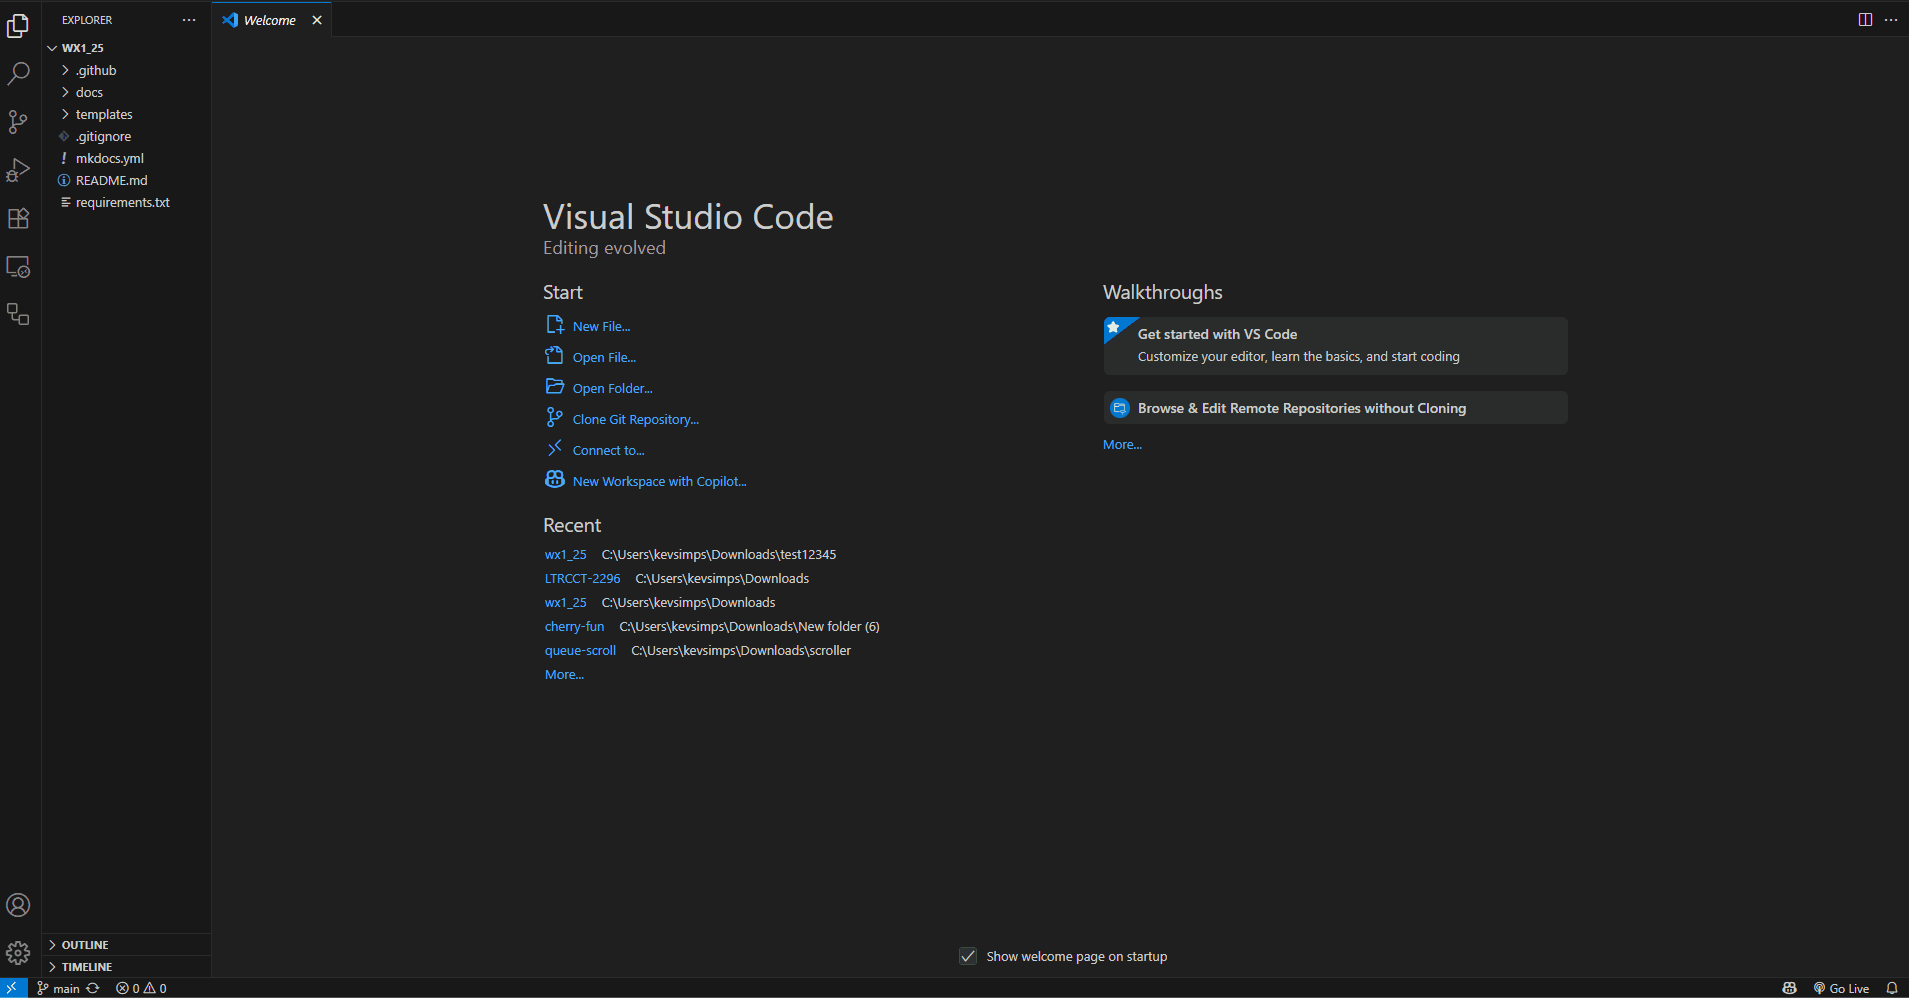Select the Welcome tab
This screenshot has height=998, width=1909.
(269, 20)
